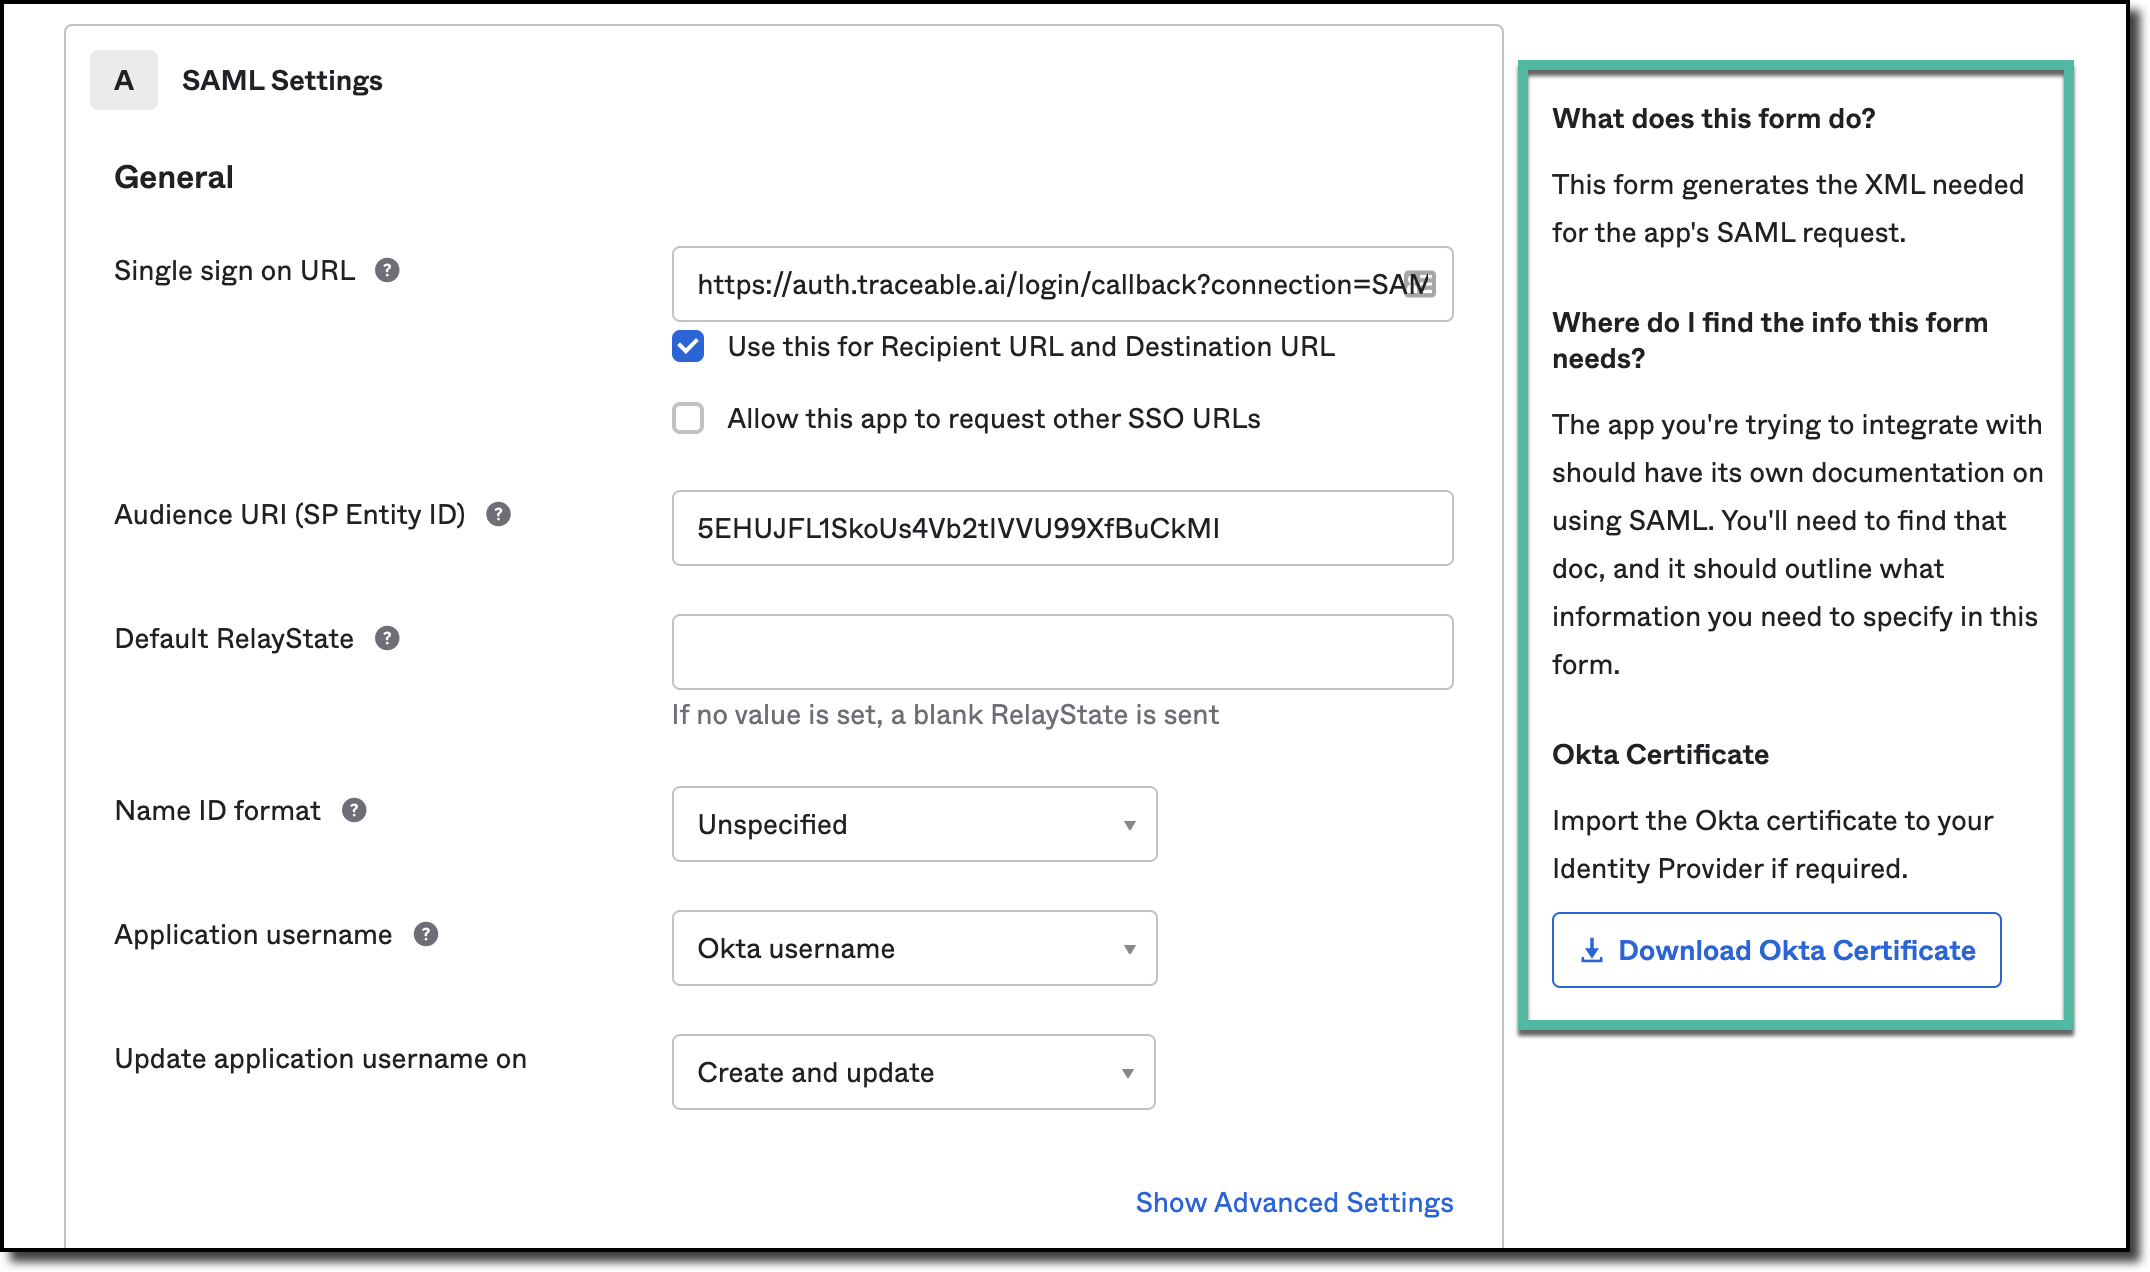Uncheck Use this for Recipient URL checkbox
The width and height of the screenshot is (2150, 1272).
[x=688, y=346]
